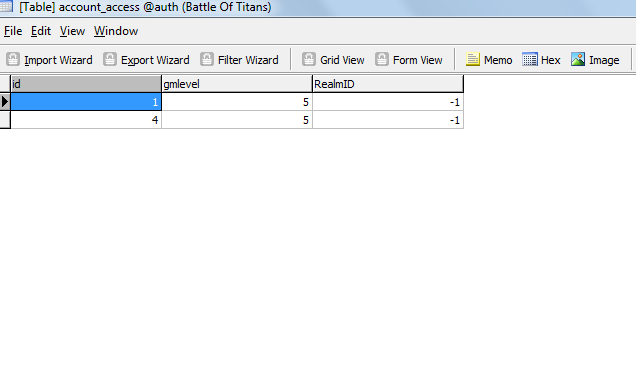
Task: Click the Import Wizard label
Action: coord(58,60)
